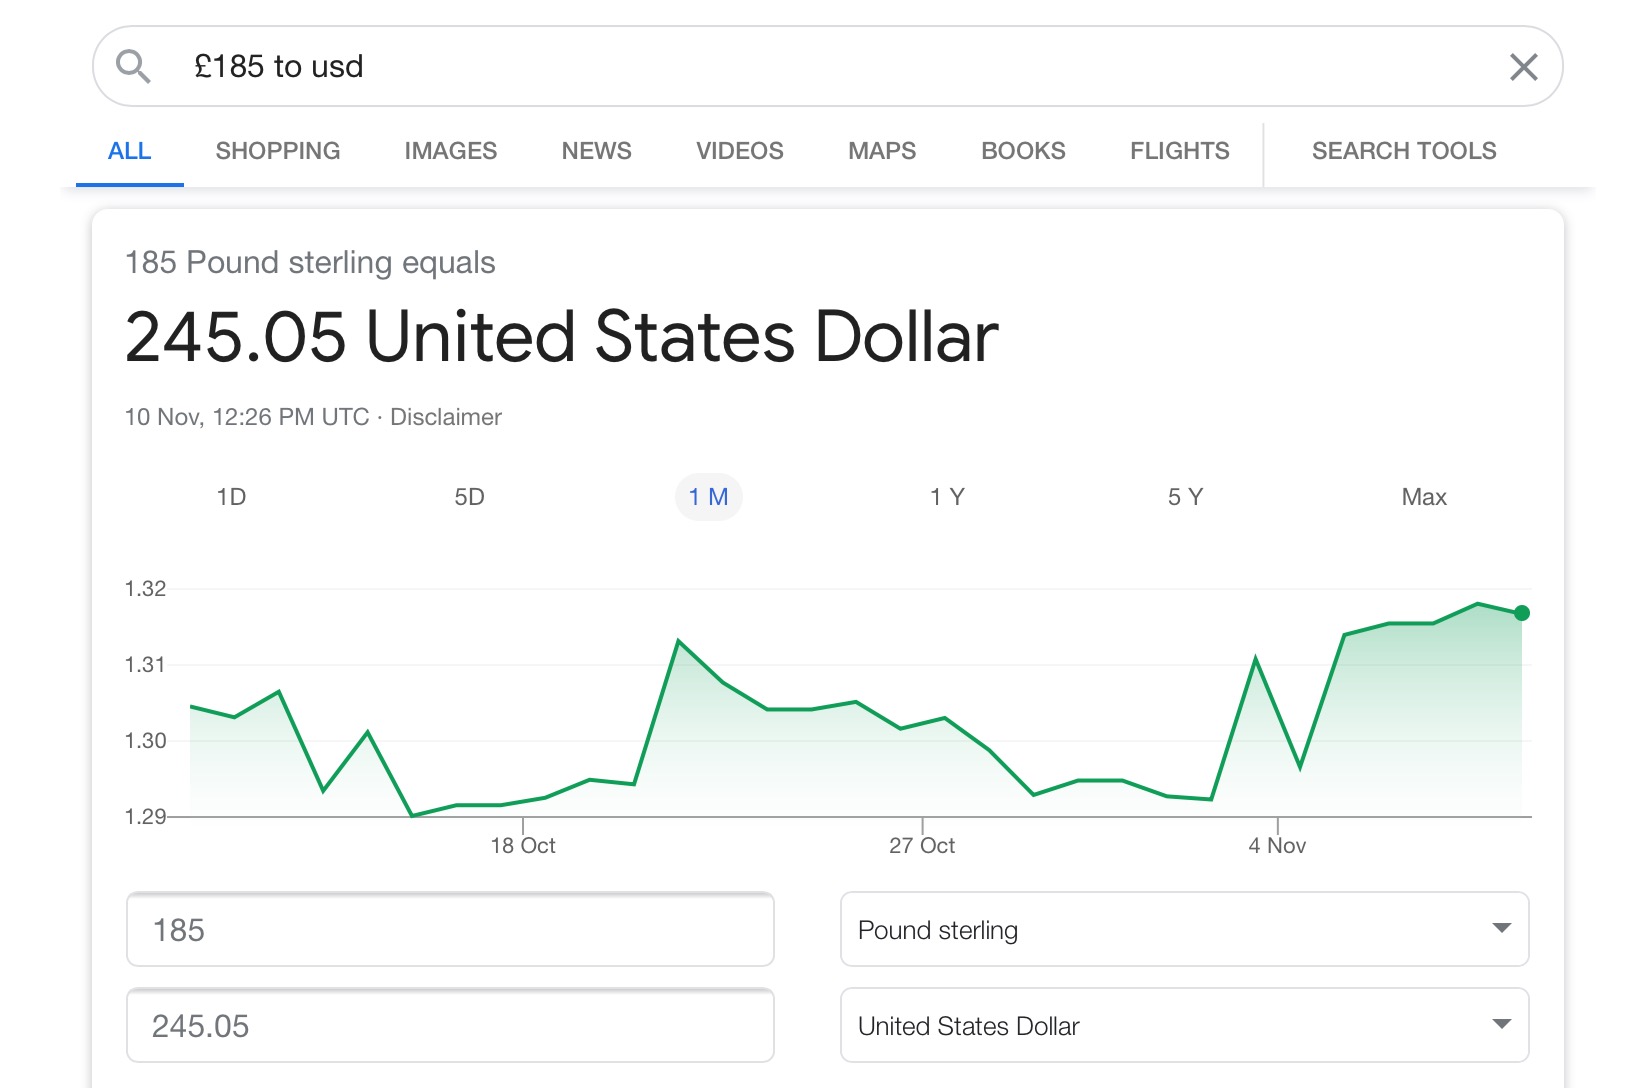
Task: Open the United States Dollar currency dropdown
Action: click(x=1185, y=1026)
